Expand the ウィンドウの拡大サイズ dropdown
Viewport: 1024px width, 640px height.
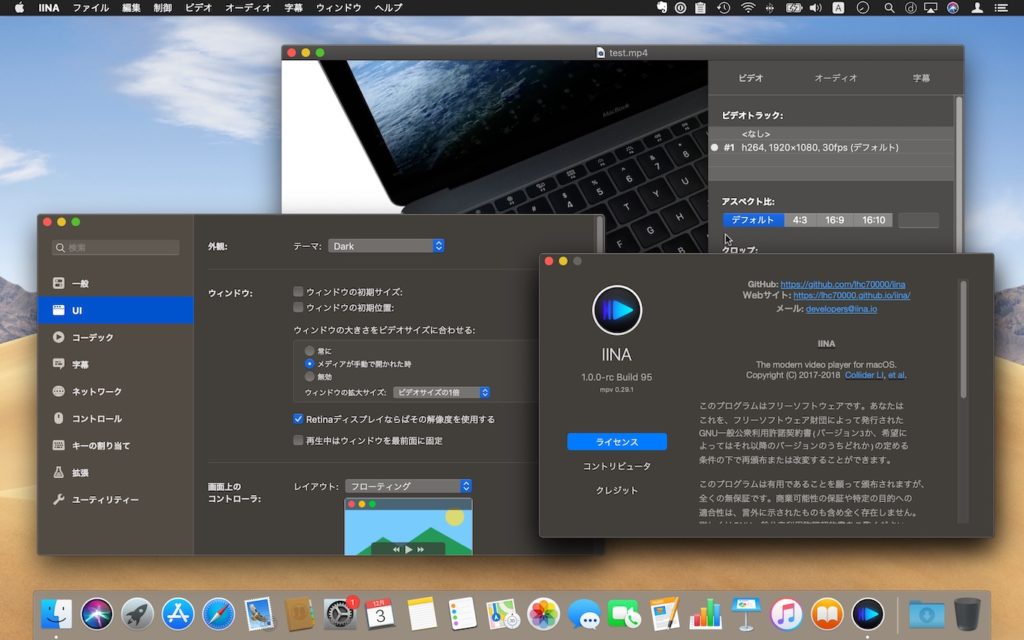pos(441,393)
